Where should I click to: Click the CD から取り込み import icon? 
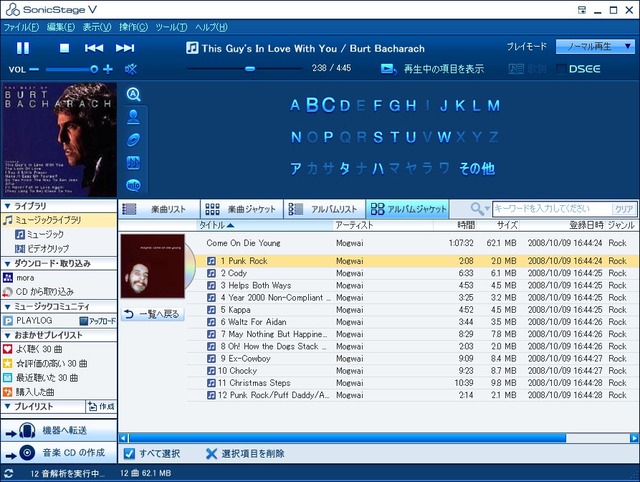(x=8, y=292)
